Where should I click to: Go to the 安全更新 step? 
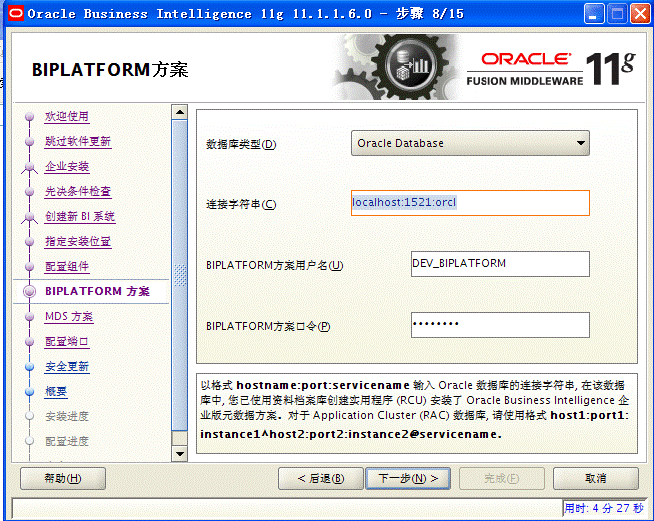(67, 367)
